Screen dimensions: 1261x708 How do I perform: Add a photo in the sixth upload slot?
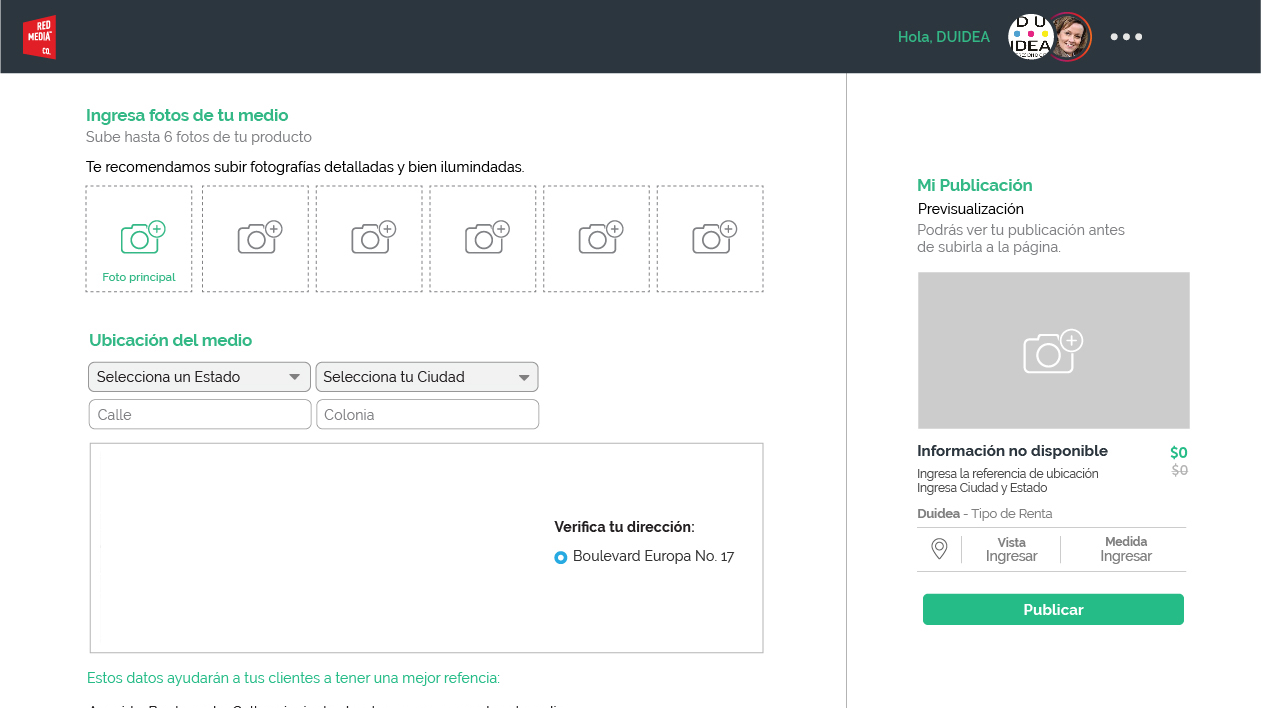[x=710, y=239]
